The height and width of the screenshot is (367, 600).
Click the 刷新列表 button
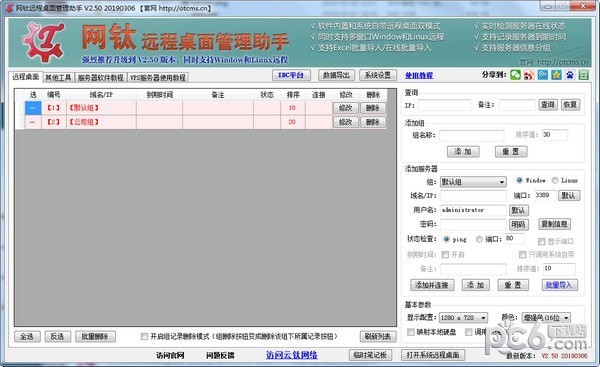pos(378,337)
